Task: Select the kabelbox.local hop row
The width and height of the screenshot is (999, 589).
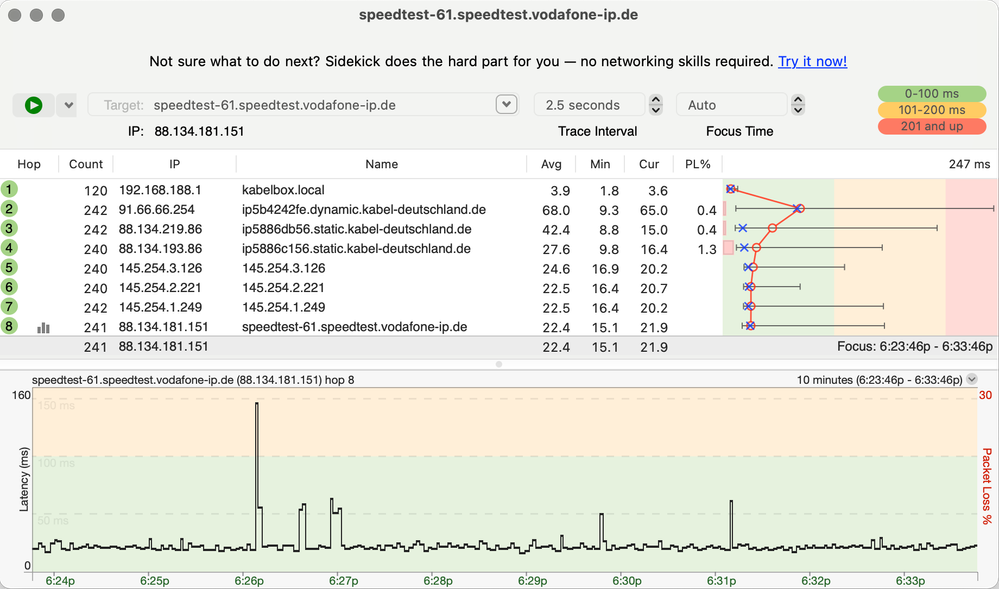Action: pos(300,190)
